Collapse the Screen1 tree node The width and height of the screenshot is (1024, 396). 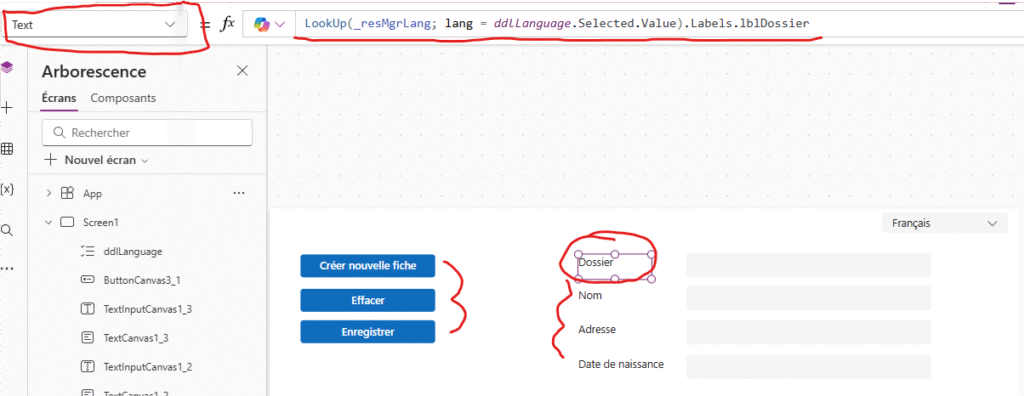click(48, 222)
